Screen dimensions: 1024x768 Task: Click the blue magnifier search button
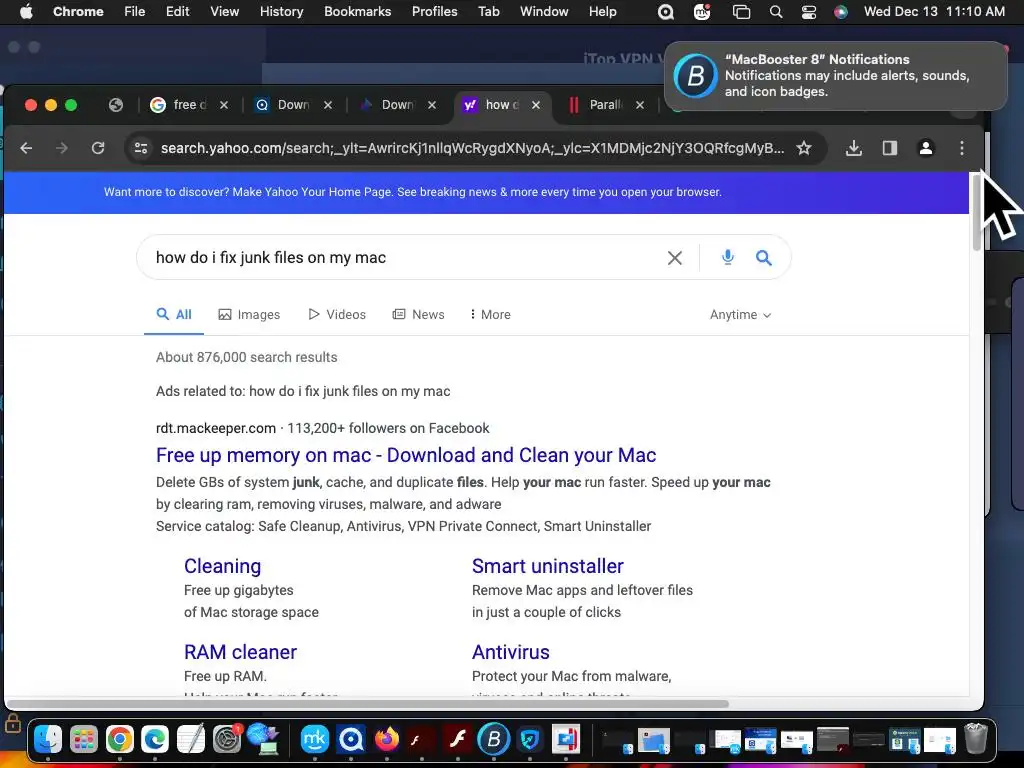point(763,257)
